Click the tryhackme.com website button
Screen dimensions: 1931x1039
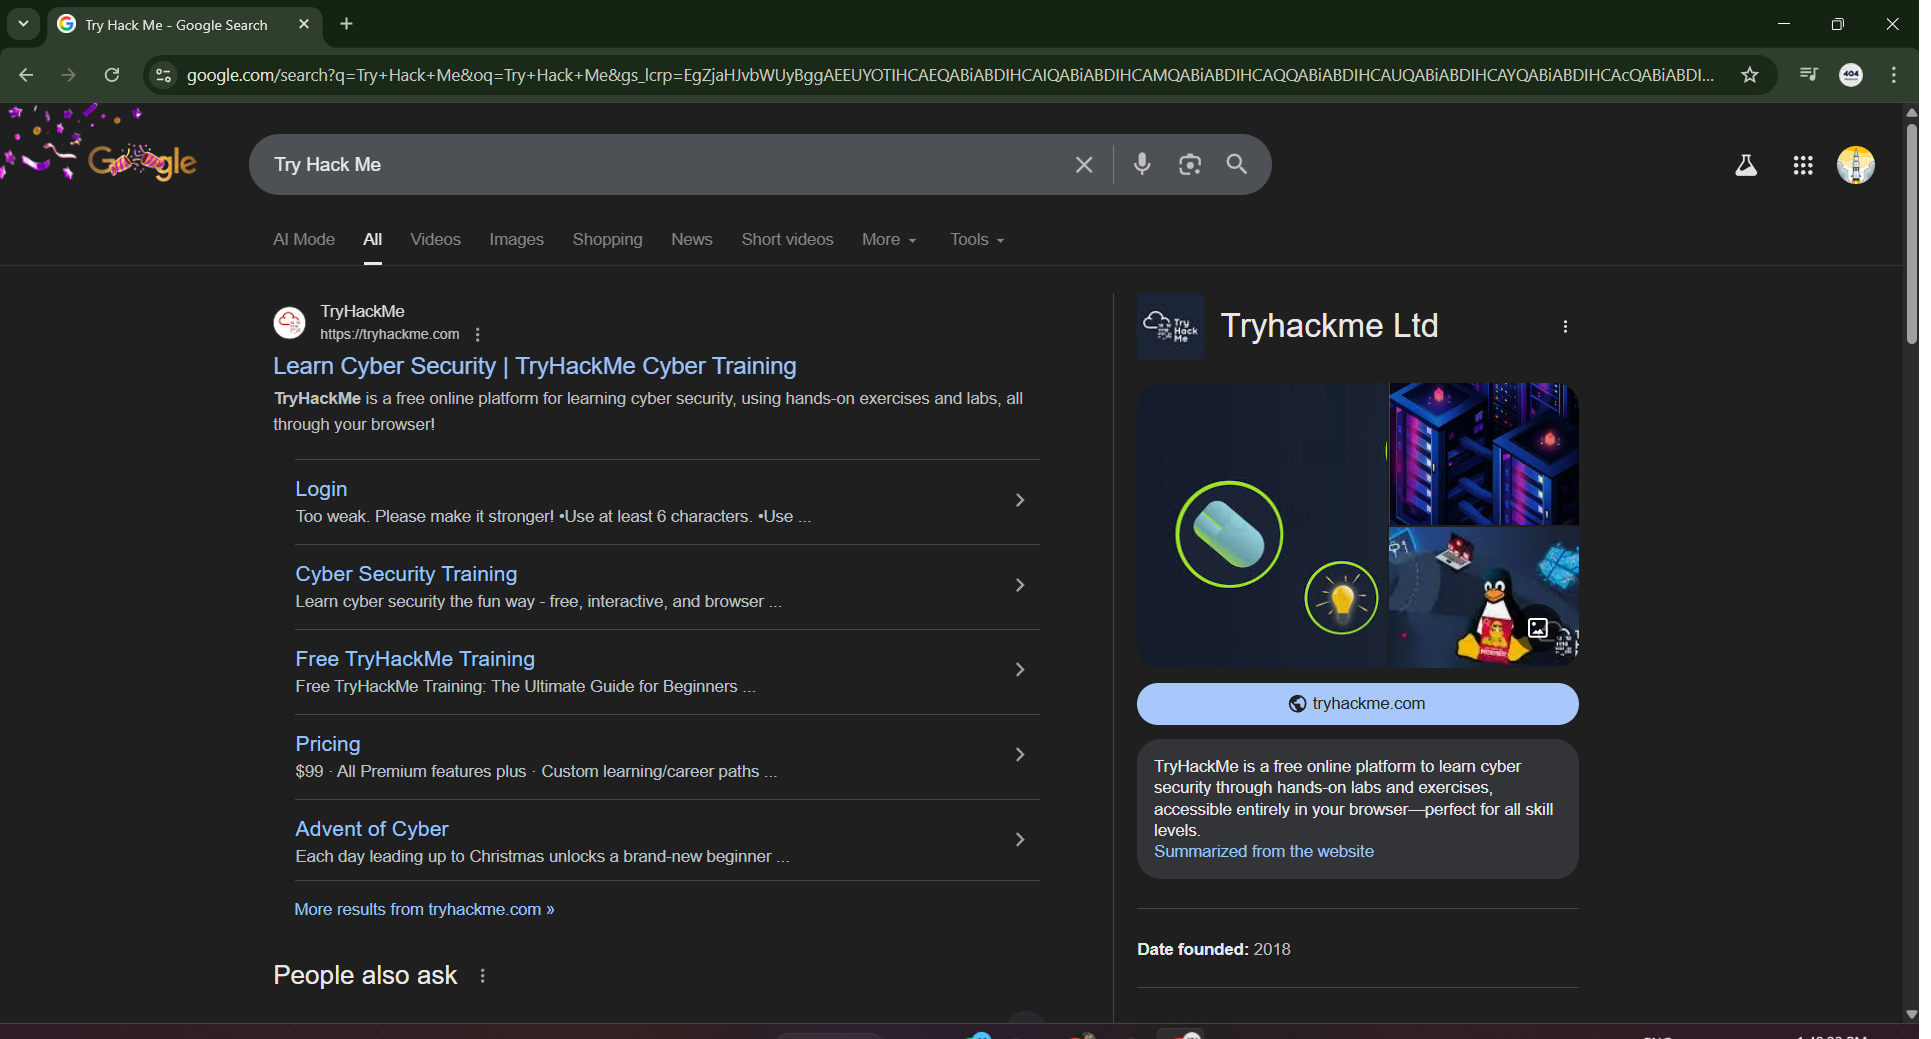coord(1358,704)
